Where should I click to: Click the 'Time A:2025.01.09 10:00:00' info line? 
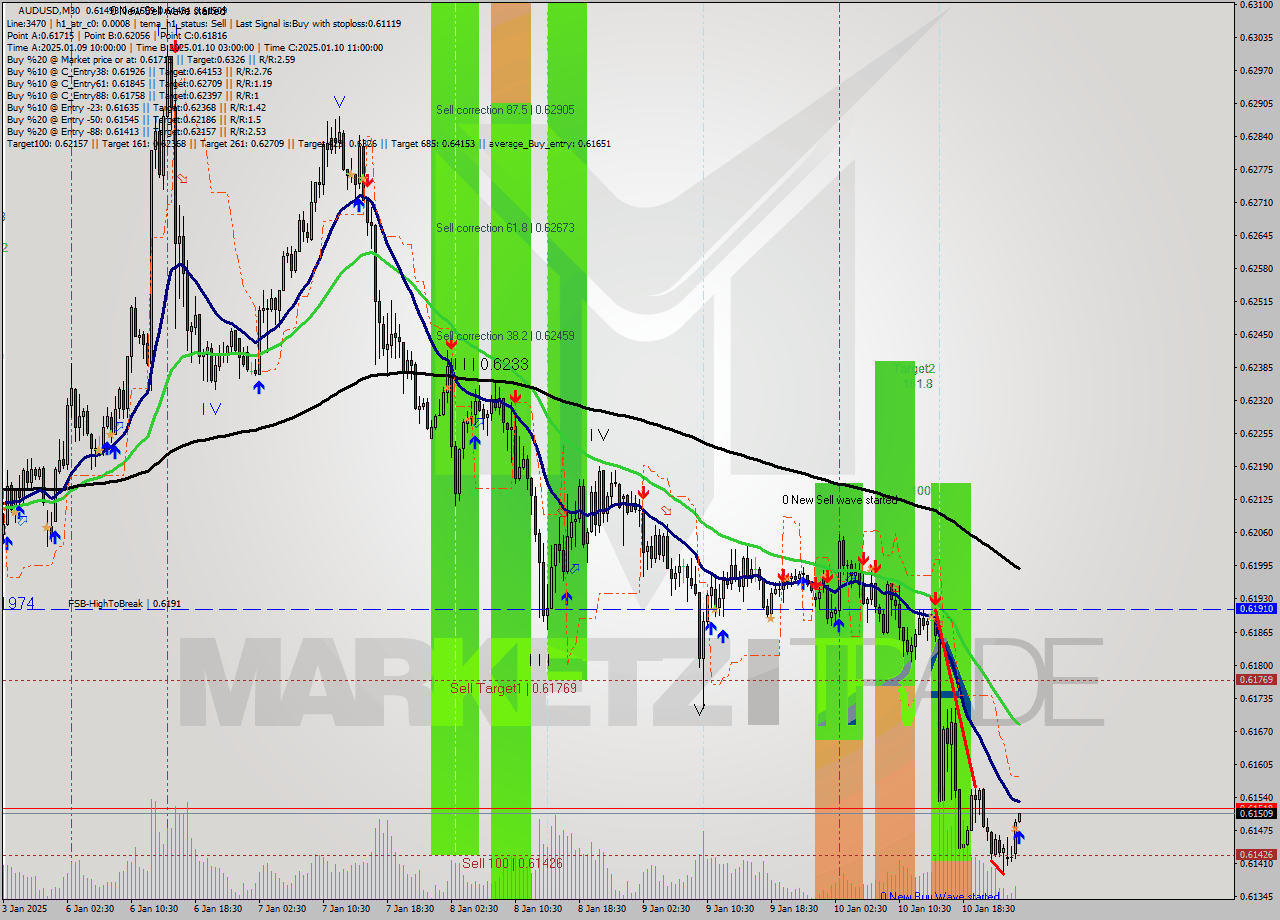coord(194,47)
